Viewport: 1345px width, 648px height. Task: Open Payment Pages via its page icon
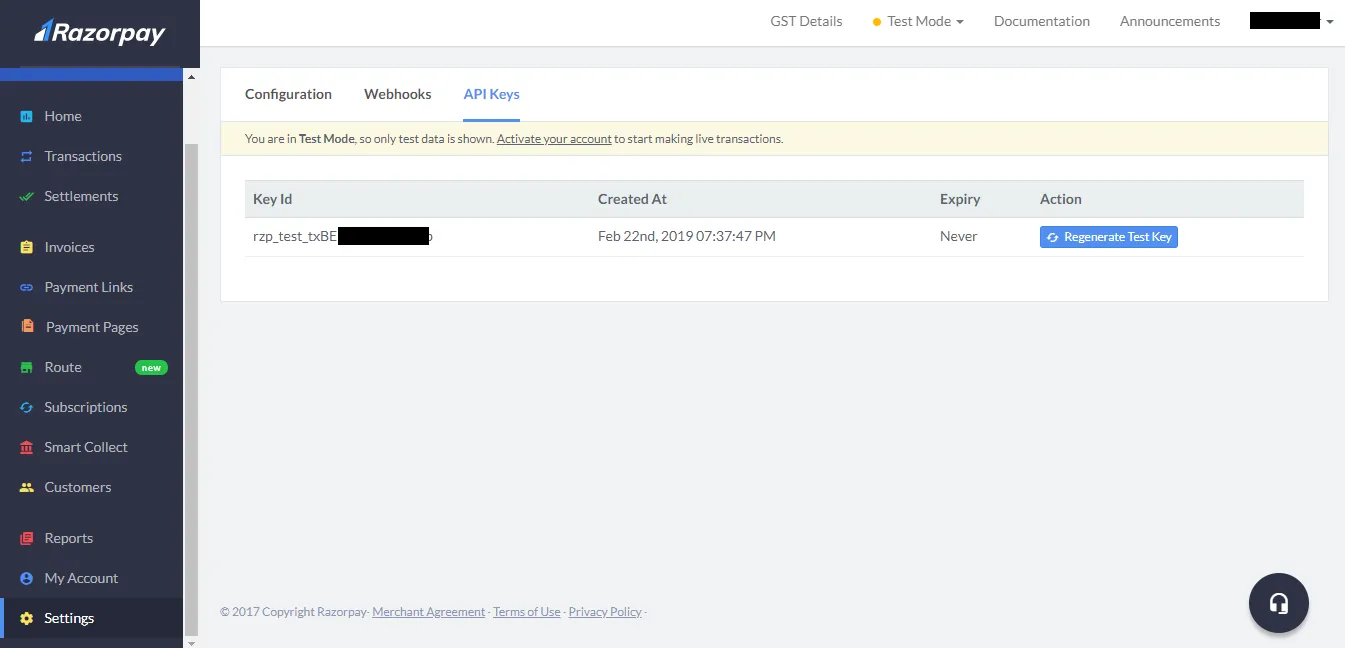click(27, 327)
